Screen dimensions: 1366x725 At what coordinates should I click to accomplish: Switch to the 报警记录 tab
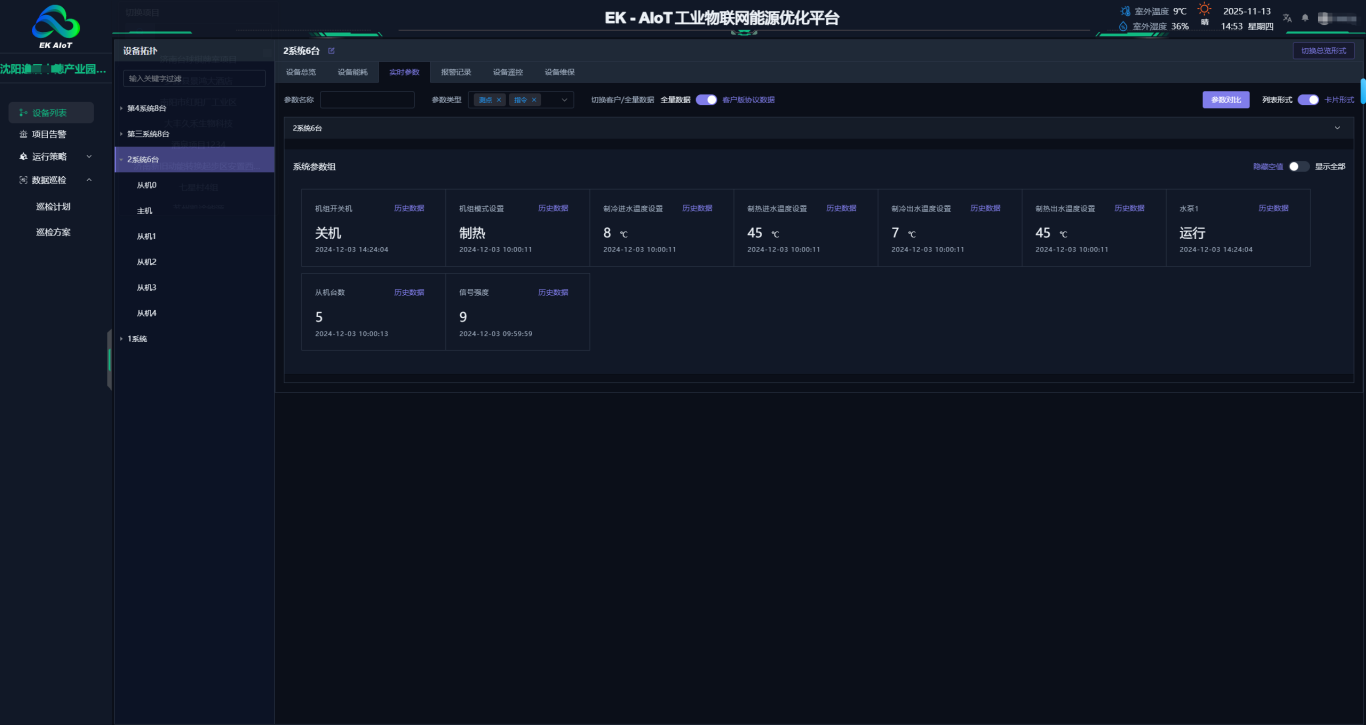click(456, 72)
